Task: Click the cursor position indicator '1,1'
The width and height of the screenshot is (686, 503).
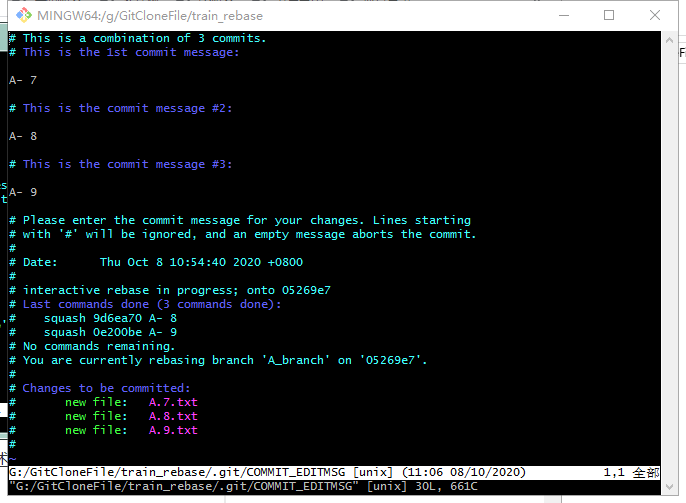Action: click(614, 472)
